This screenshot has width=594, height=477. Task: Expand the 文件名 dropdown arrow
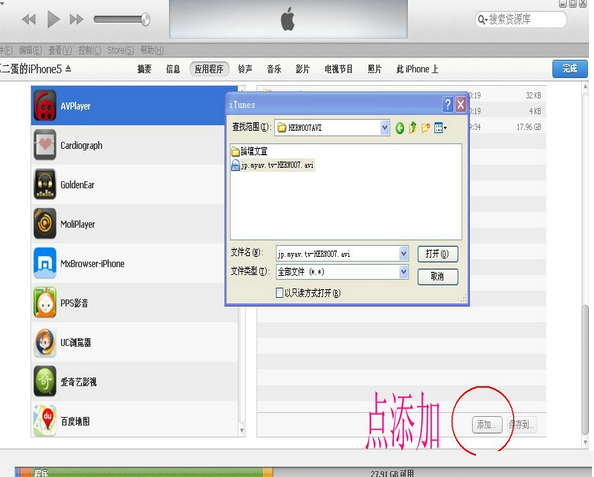[404, 254]
